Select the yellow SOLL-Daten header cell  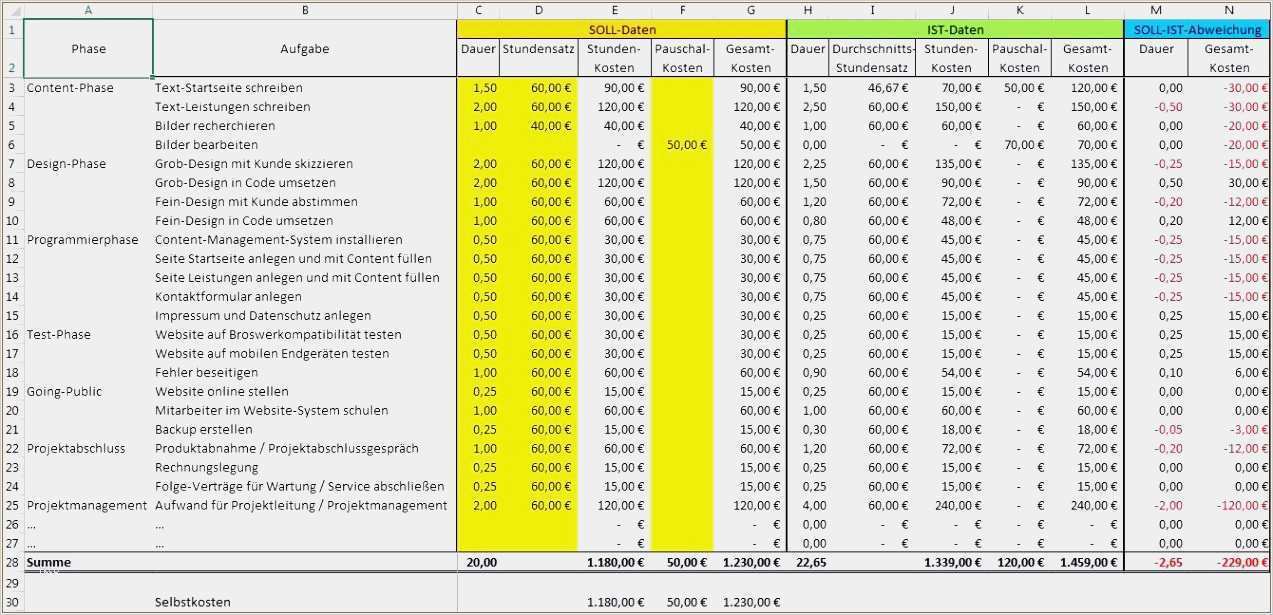(622, 30)
